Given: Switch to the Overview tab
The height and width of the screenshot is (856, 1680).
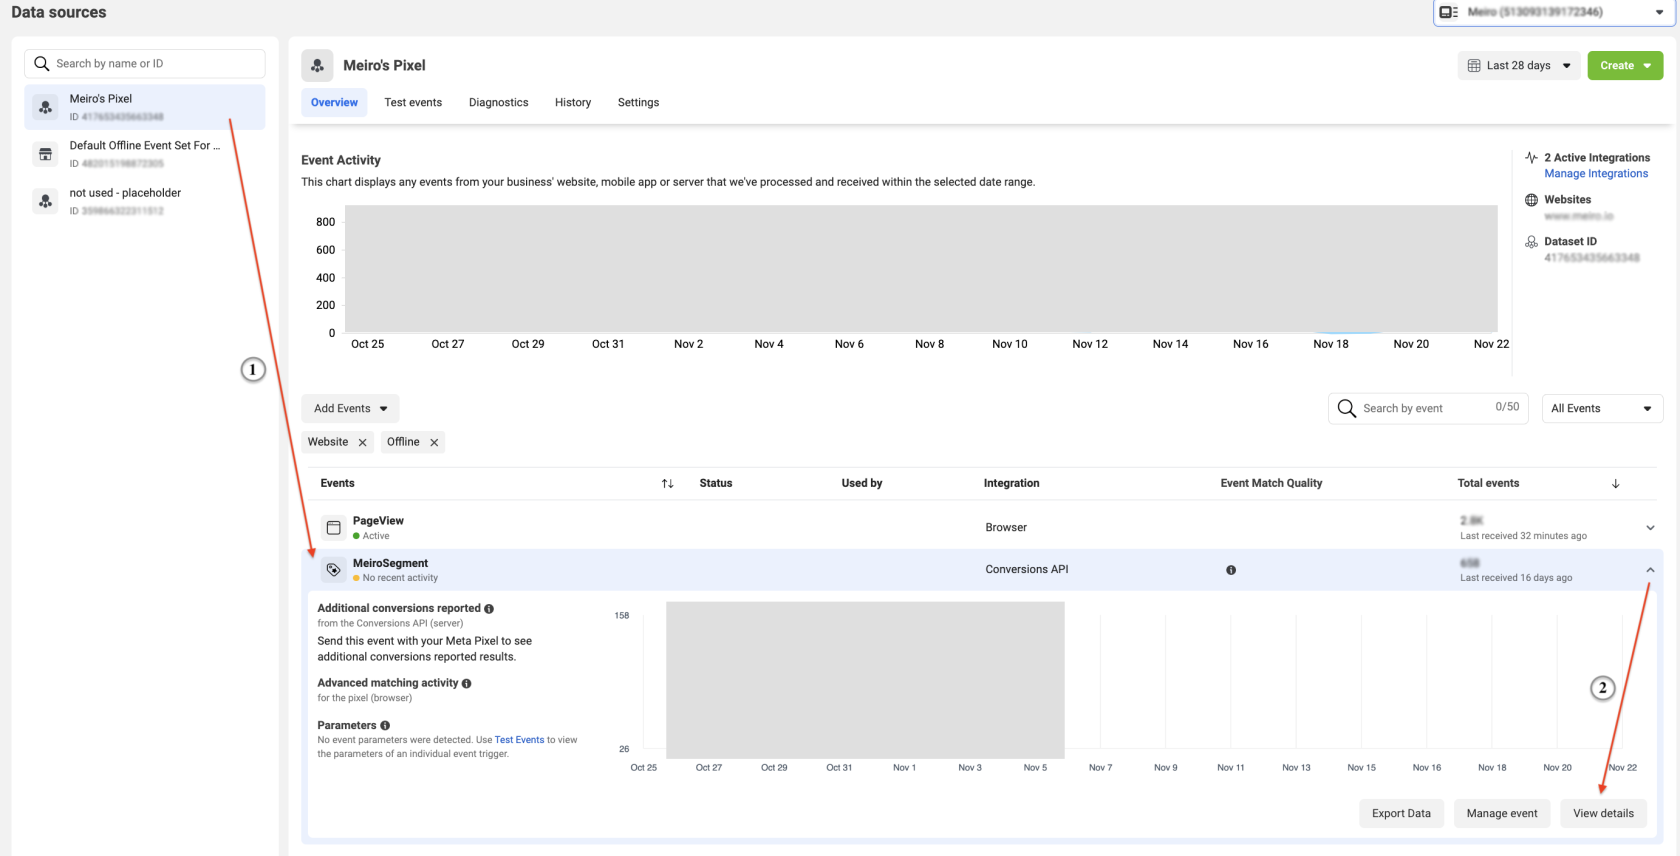Looking at the screenshot, I should point(334,102).
